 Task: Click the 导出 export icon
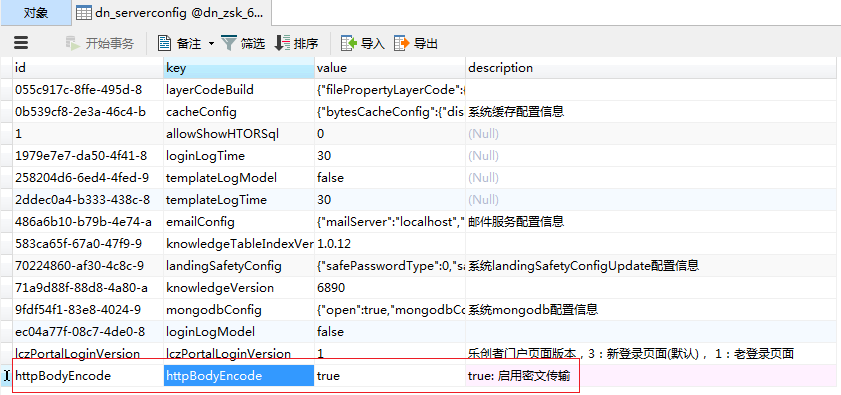(x=402, y=43)
